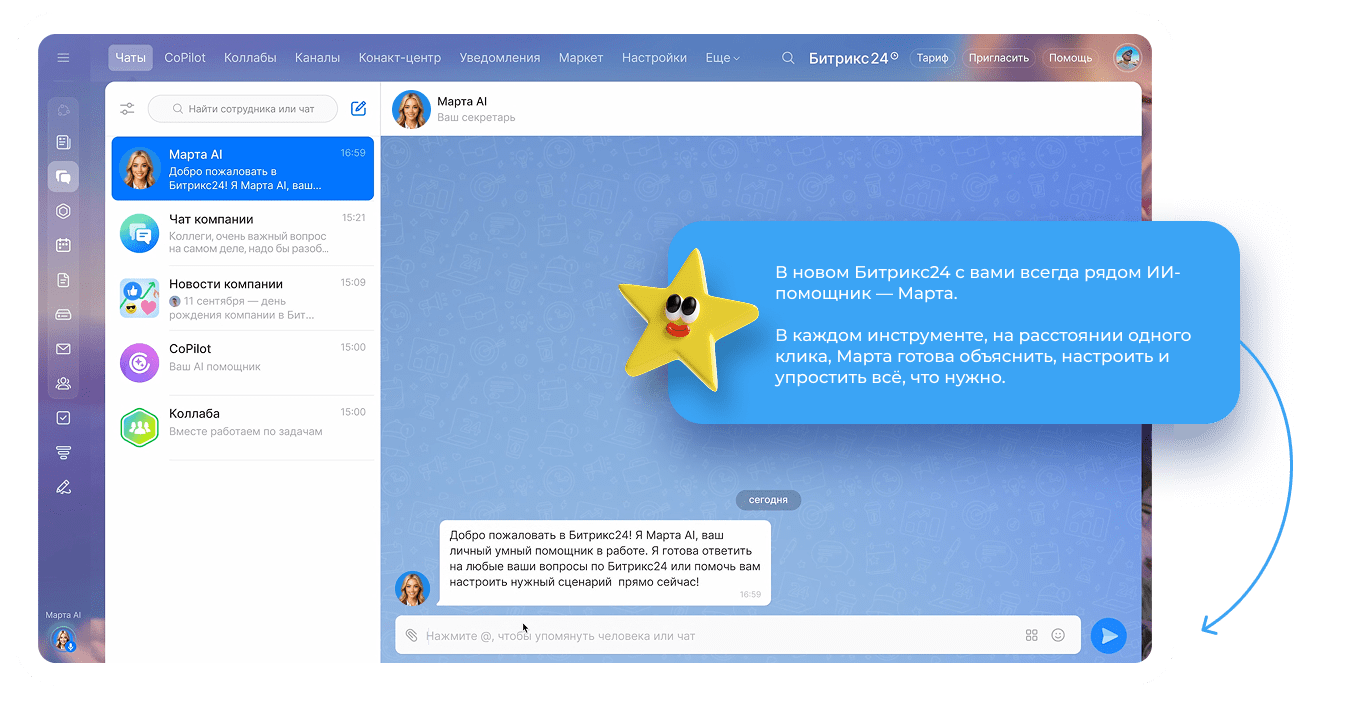The image size is (1347, 705).
Task: Open the apps grid icon in the message box
Action: 1032,635
